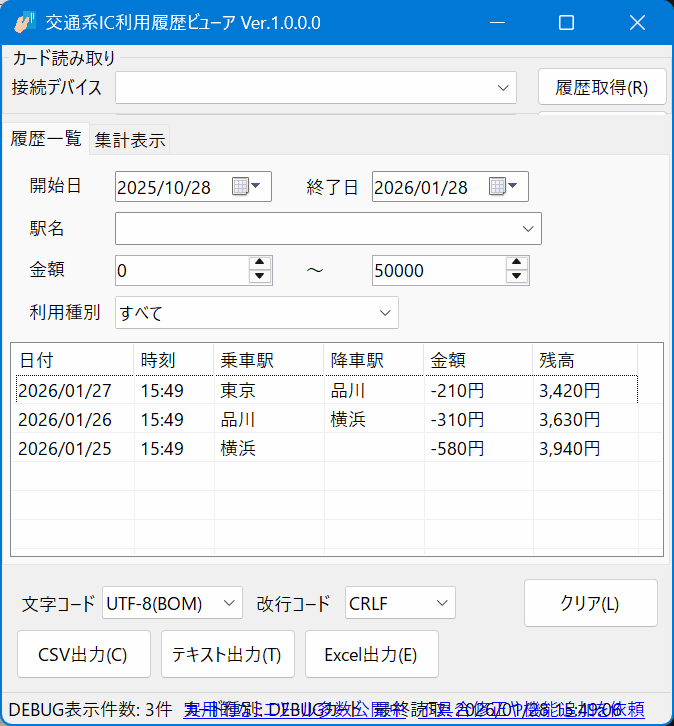Viewport: 674px width, 726px height.
Task: Open the 終了日 calendar picker icon
Action: tap(503, 187)
